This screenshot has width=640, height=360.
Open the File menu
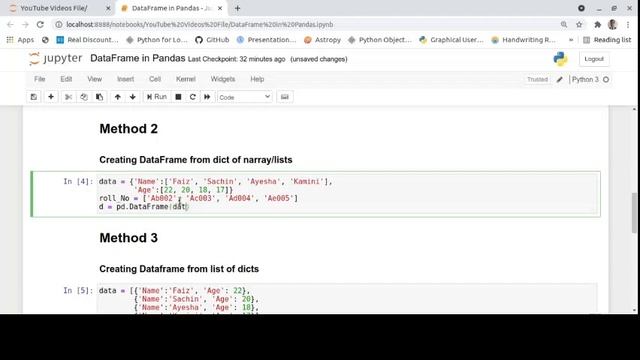coord(40,79)
